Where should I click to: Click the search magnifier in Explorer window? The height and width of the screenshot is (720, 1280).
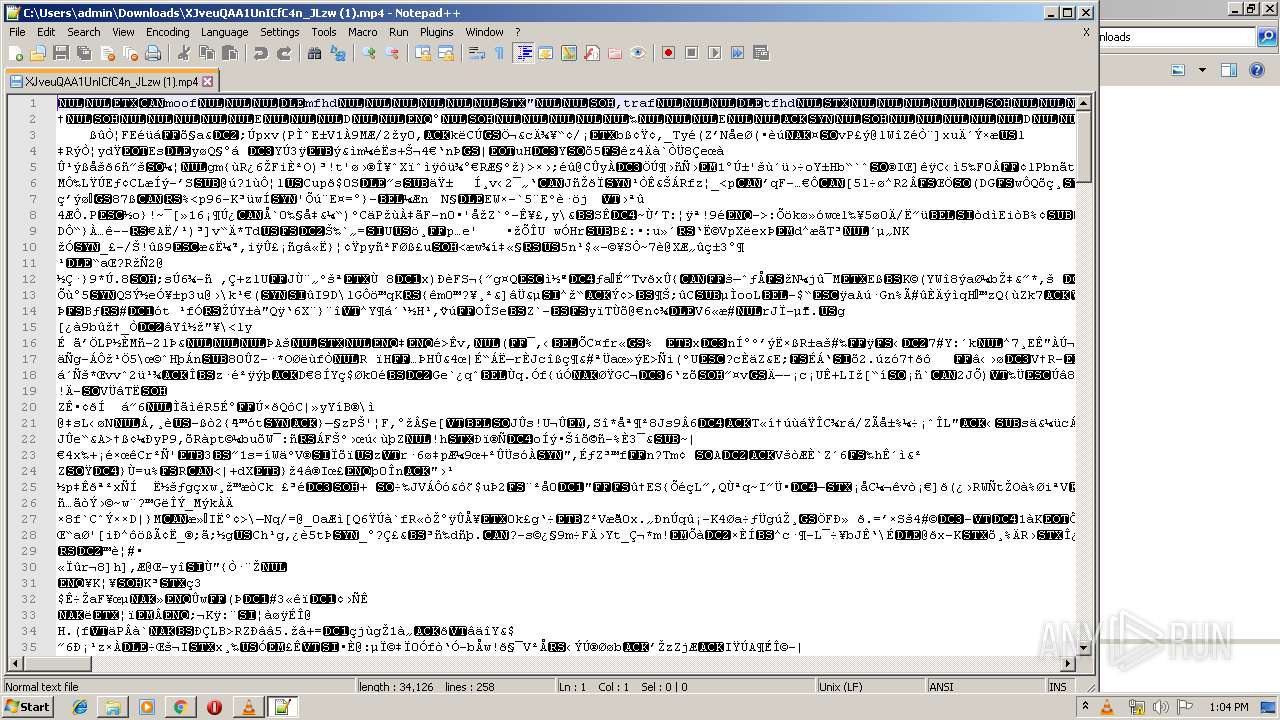point(1266,37)
